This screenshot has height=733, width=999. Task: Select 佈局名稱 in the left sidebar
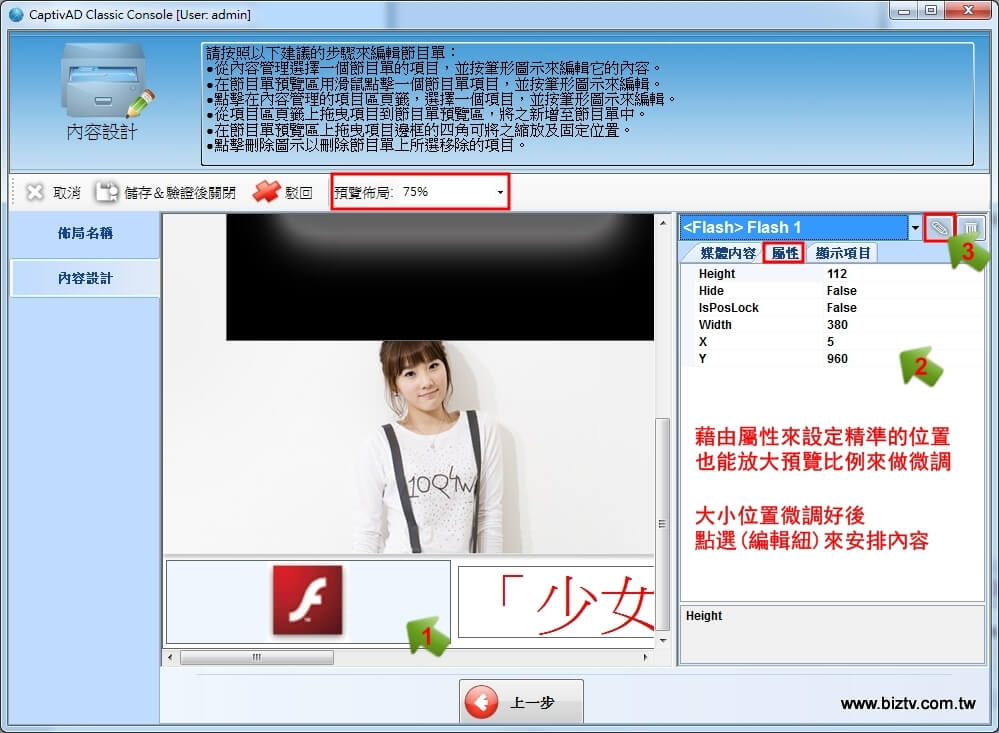(x=85, y=234)
